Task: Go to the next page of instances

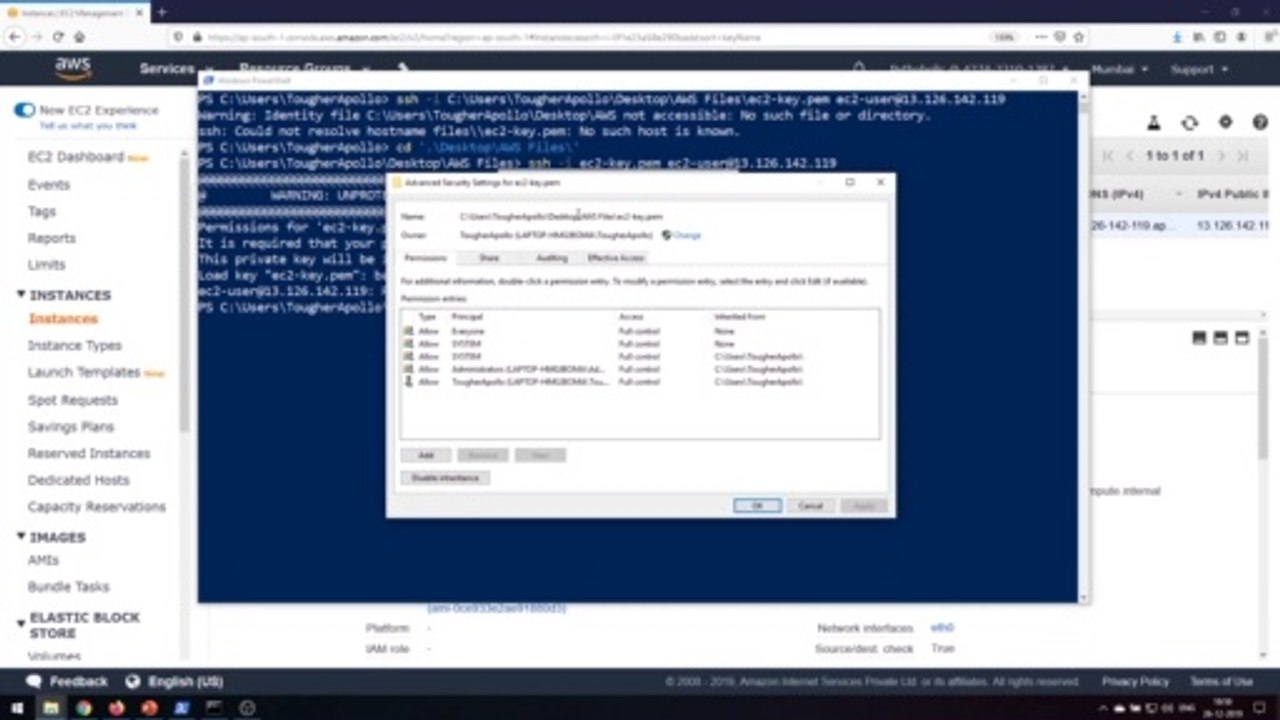Action: pos(1222,156)
